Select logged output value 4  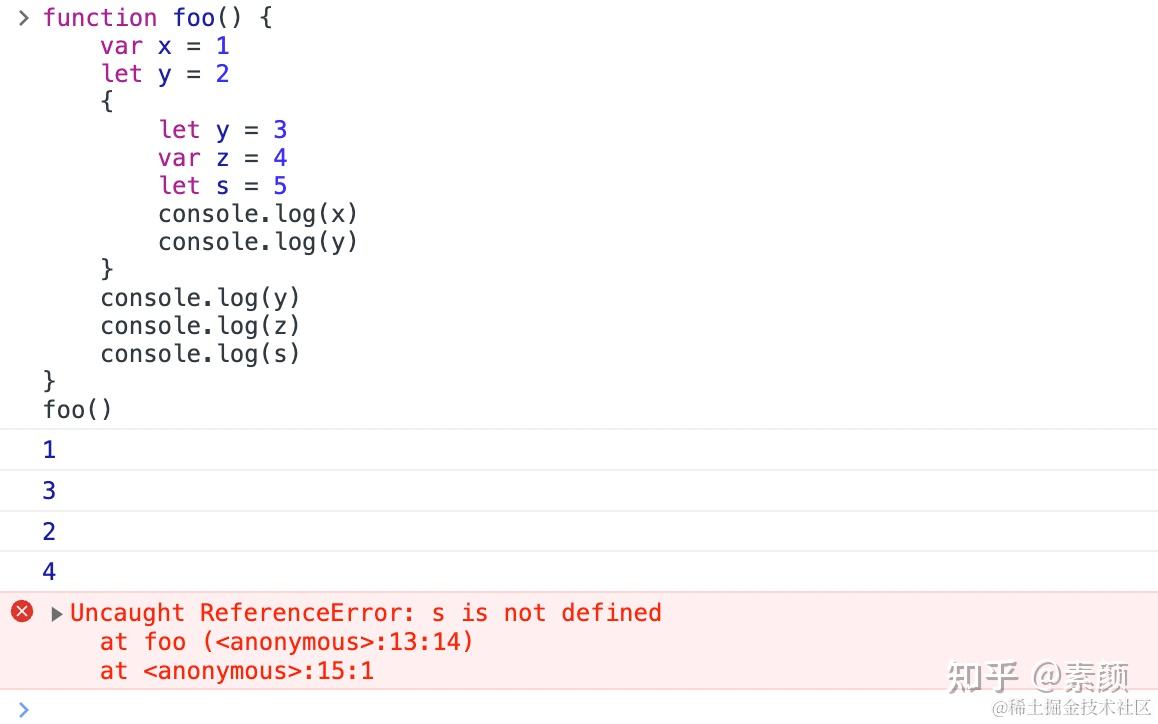[x=49, y=571]
